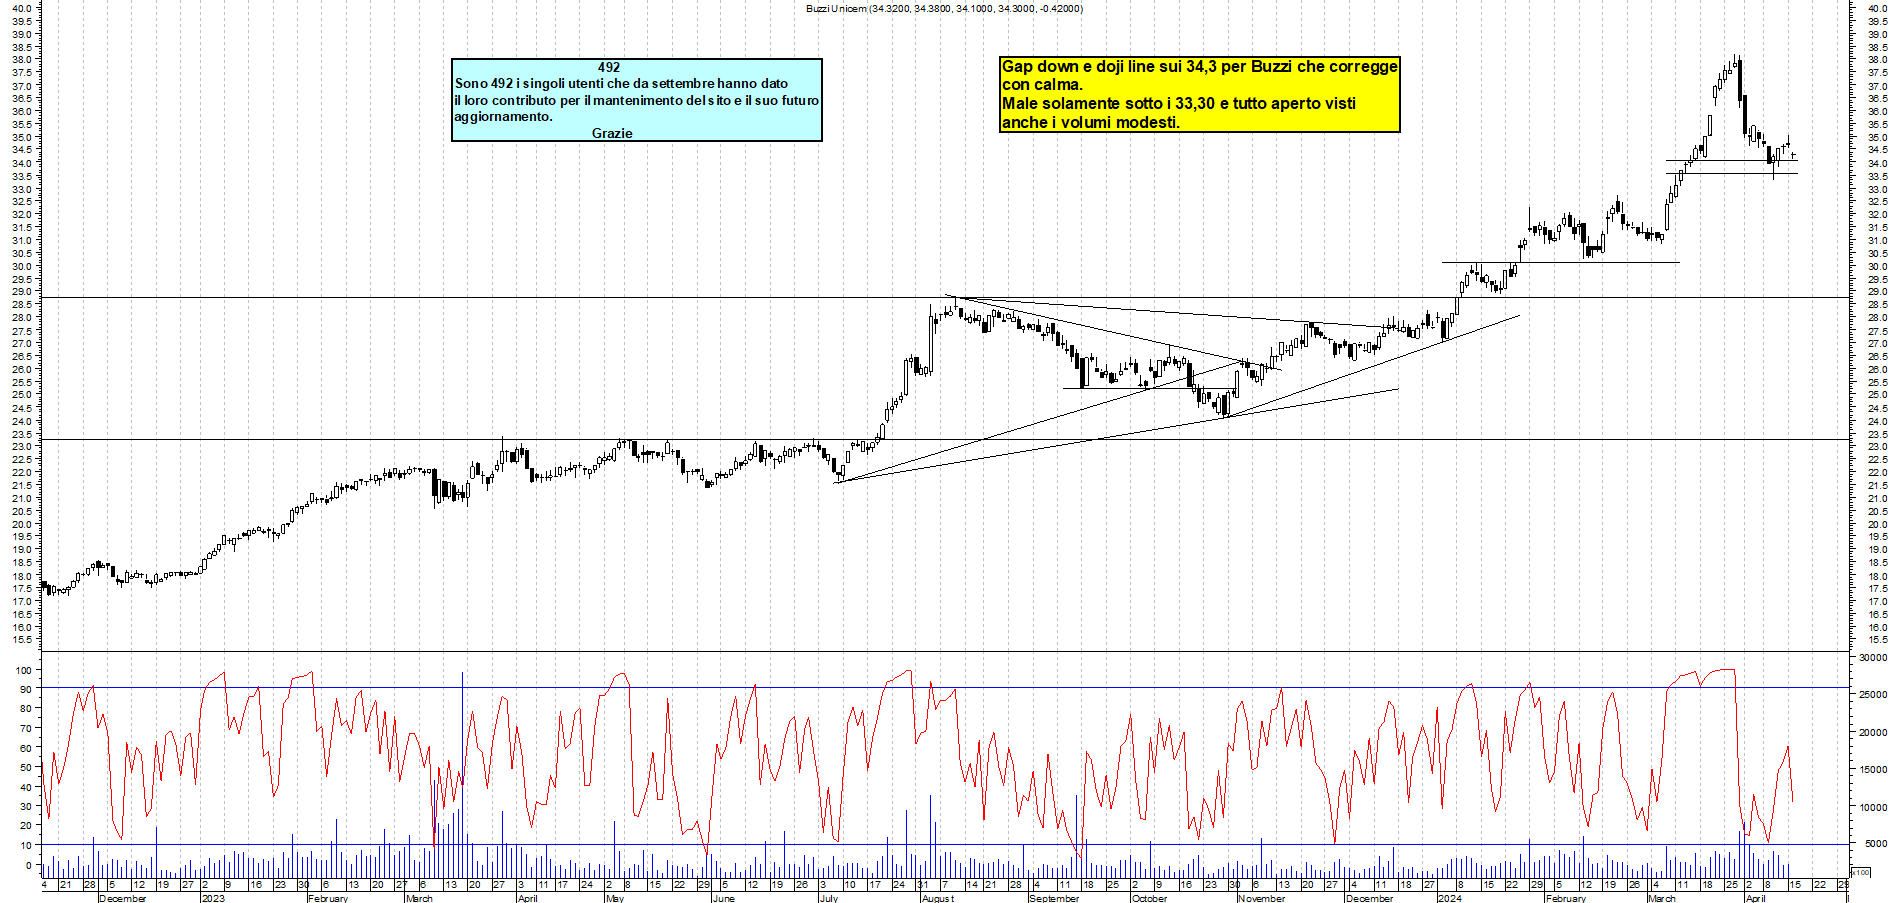Image resolution: width=1890 pixels, height=903 pixels.
Task: Select the October month label
Action: tap(1149, 898)
